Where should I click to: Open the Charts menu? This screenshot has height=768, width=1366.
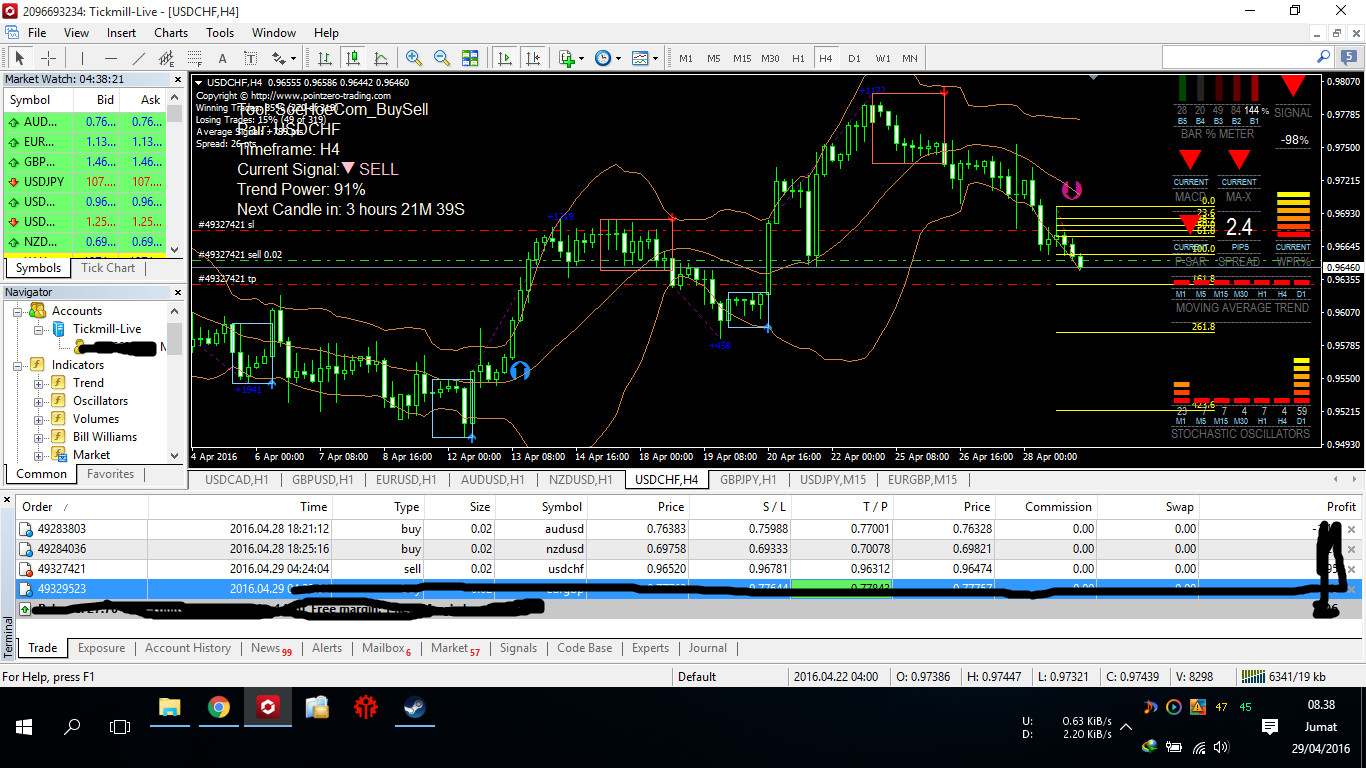[171, 32]
